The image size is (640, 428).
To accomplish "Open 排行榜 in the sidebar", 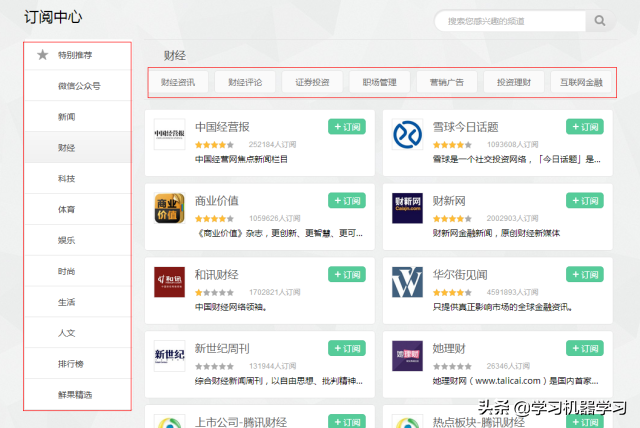I will click(78, 364).
